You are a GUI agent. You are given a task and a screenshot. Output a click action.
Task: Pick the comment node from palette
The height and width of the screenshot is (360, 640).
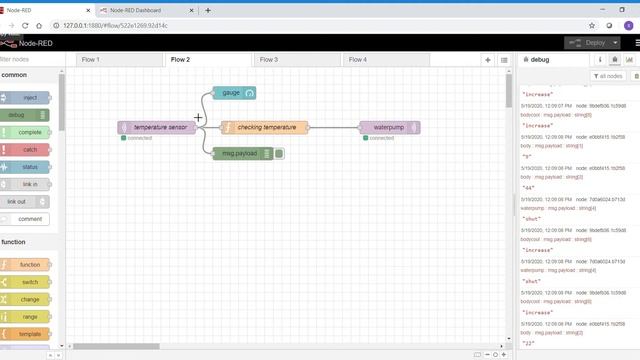[x=25, y=219]
